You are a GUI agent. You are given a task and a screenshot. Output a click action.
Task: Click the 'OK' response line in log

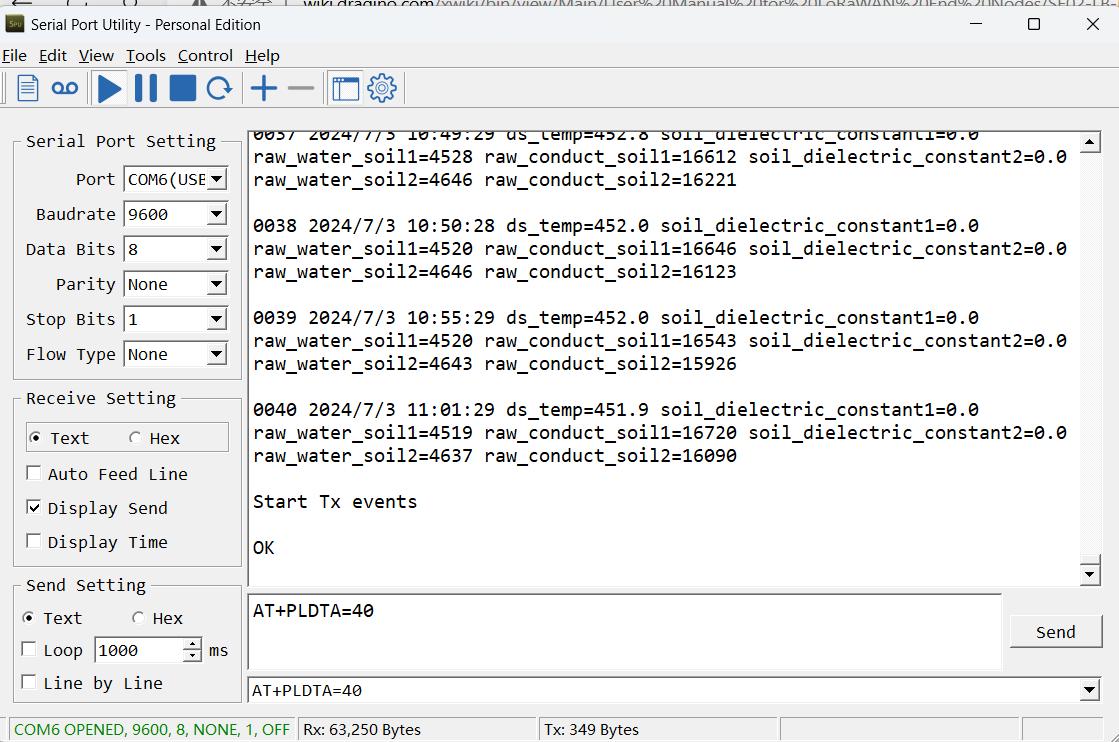[263, 547]
